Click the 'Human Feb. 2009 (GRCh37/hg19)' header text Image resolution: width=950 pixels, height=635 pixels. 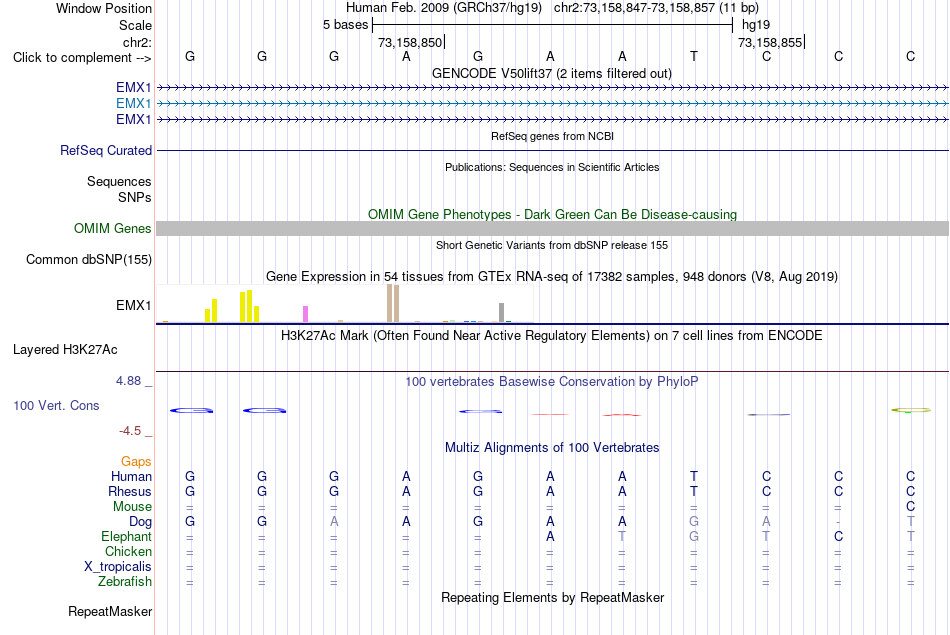tap(445, 8)
